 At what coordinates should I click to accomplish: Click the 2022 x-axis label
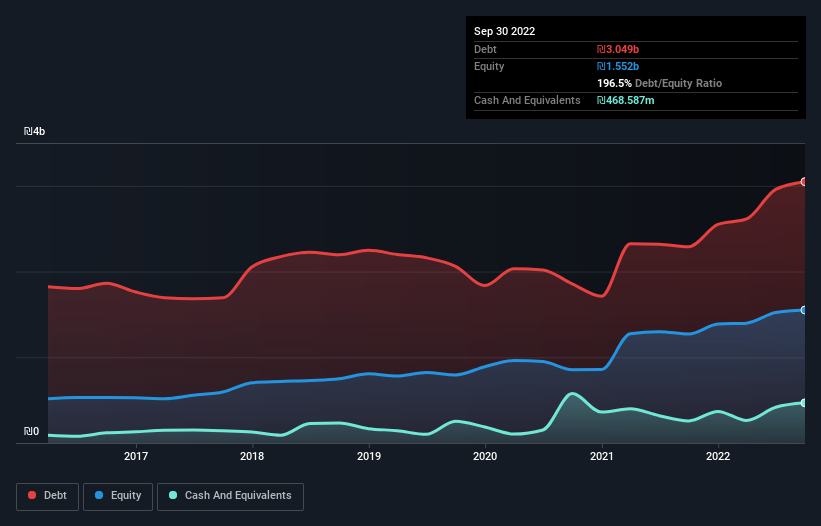[718, 456]
